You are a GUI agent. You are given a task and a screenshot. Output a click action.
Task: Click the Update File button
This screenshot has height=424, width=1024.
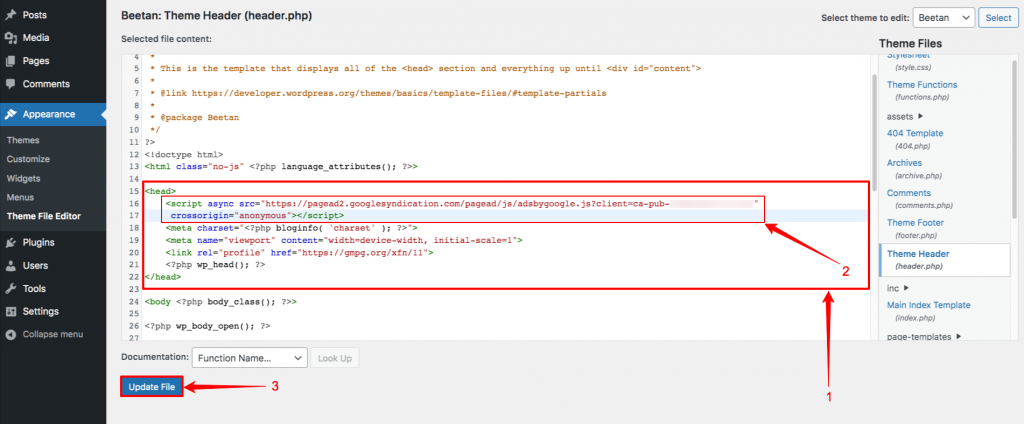[x=152, y=387]
